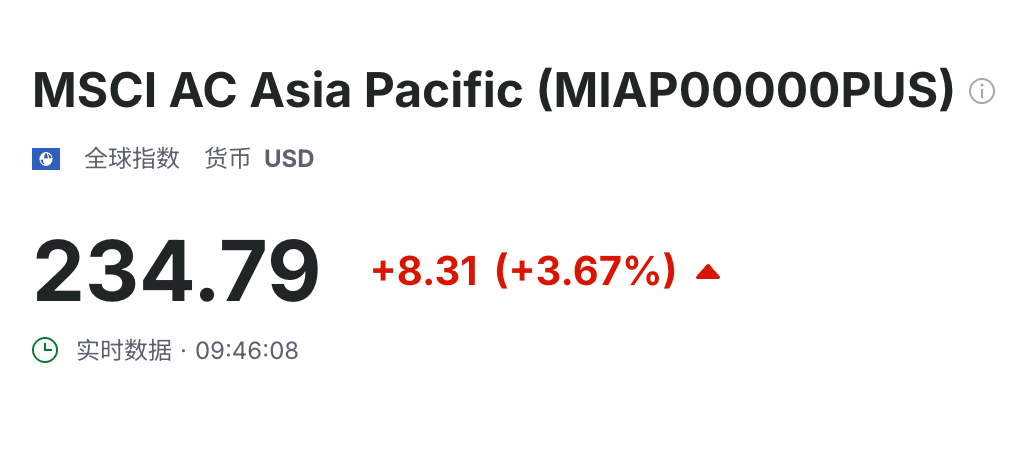
Task: Select the ticker symbol MIAP00000PUS
Action: pos(746,91)
